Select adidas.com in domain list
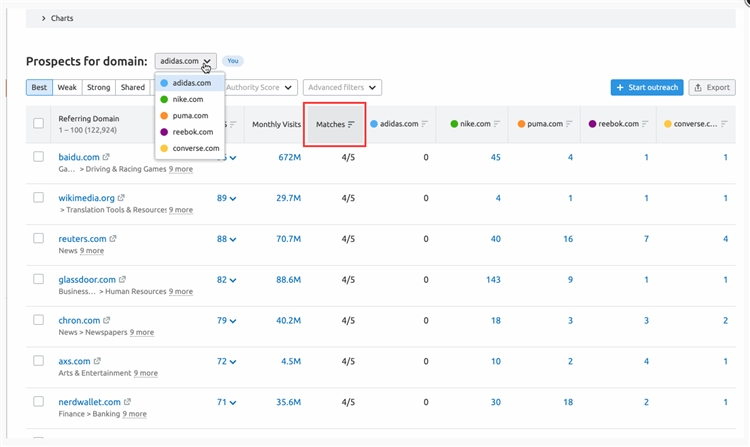This screenshot has height=447, width=750. (190, 83)
